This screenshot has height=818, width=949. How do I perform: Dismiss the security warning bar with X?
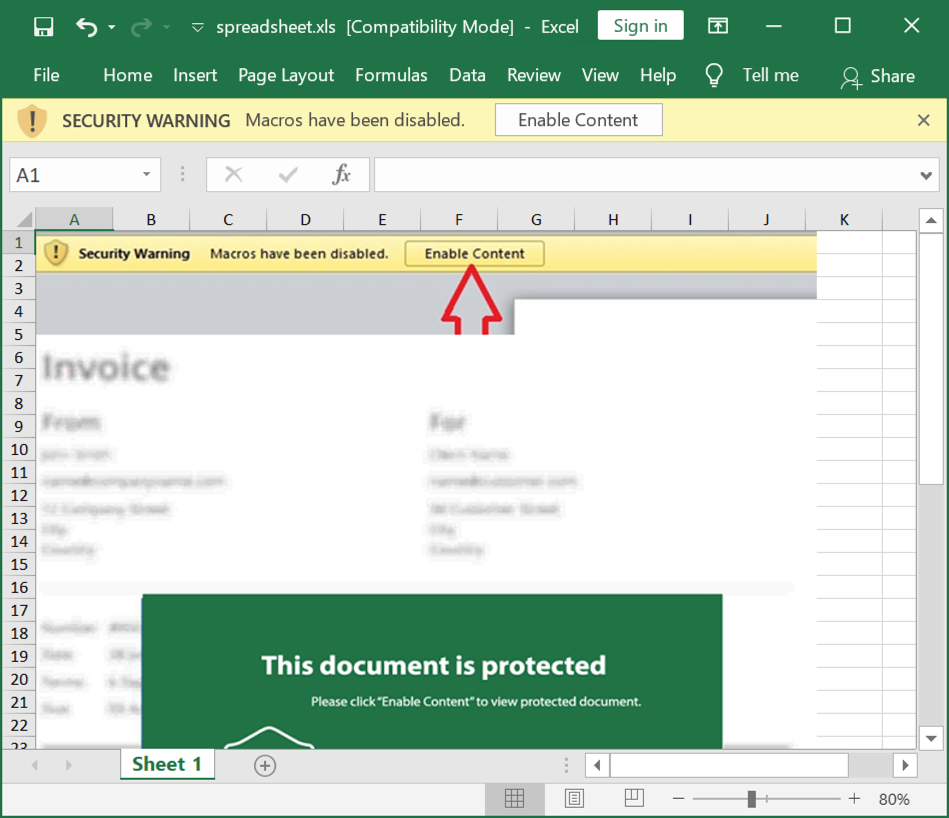tap(924, 120)
